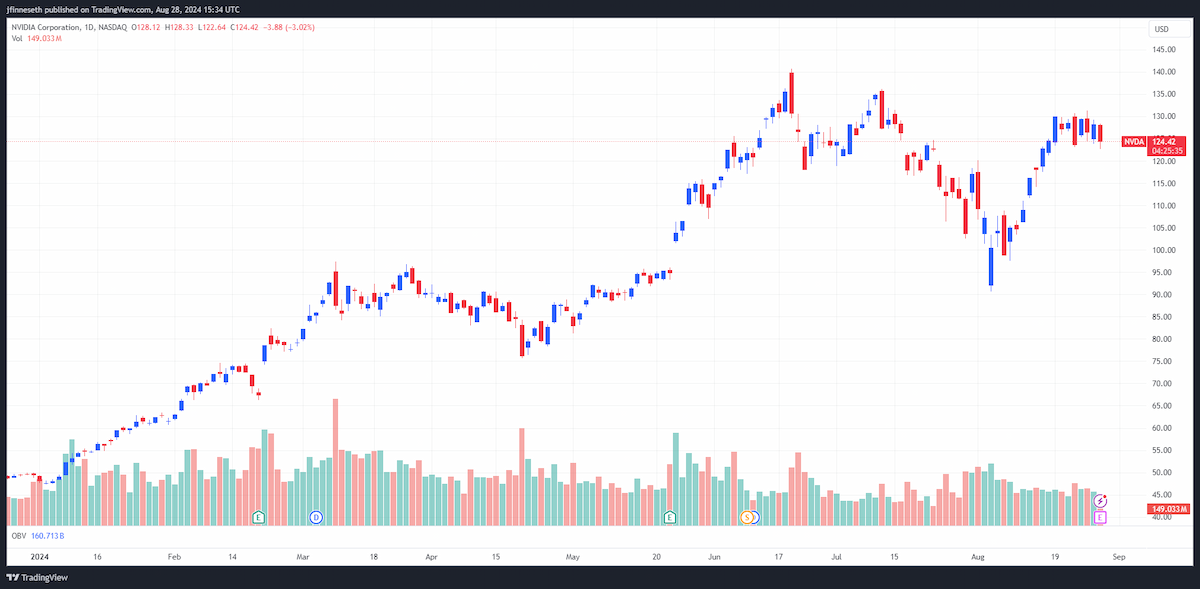
Task: Click the 90.00 price axis label
Action: [1164, 295]
